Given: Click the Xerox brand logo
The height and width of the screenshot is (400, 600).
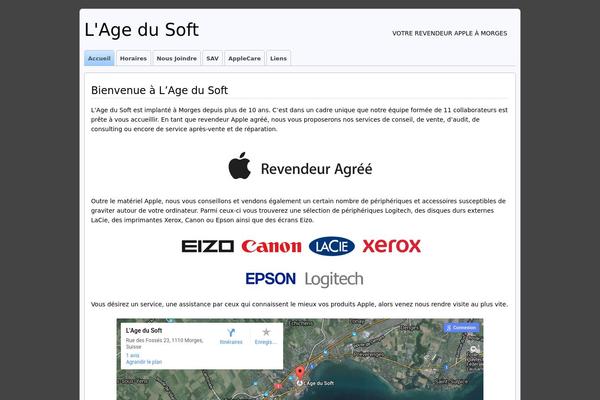Looking at the screenshot, I should coord(391,246).
